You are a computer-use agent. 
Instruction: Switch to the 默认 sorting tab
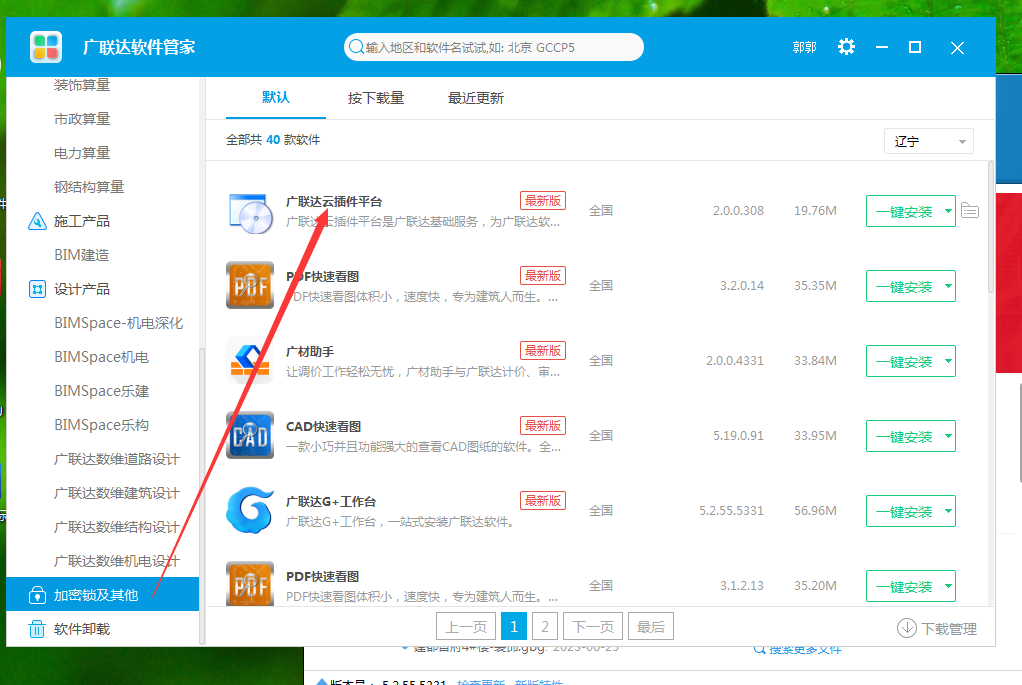(276, 98)
